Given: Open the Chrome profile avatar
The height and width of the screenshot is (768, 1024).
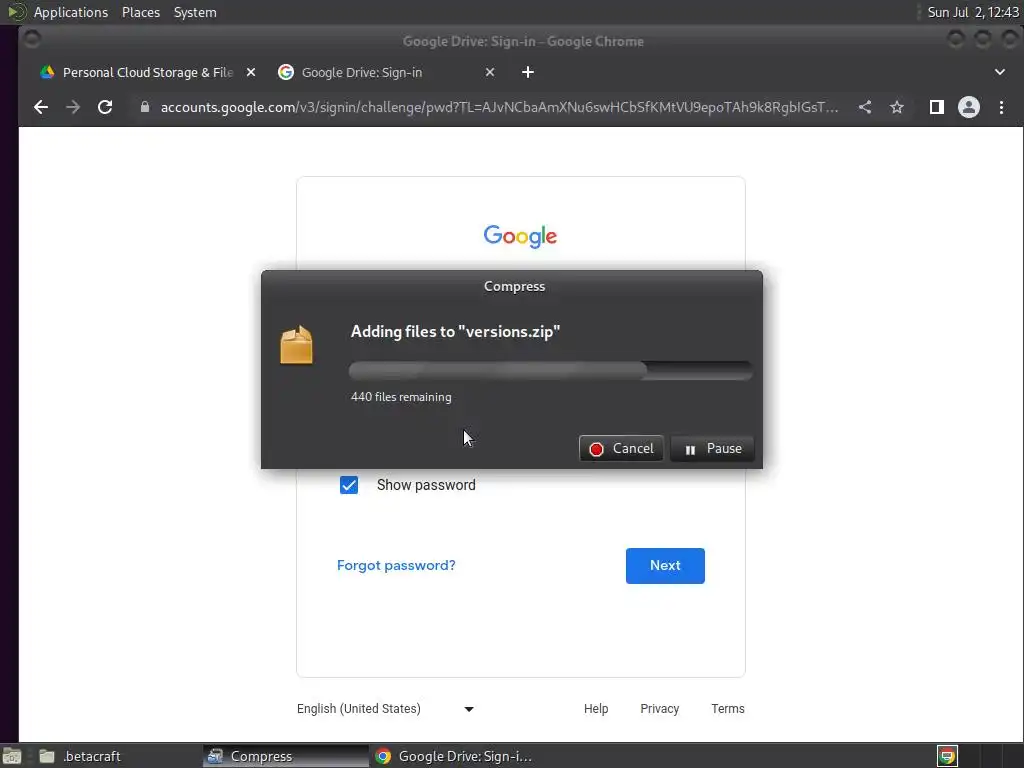Looking at the screenshot, I should click(x=968, y=107).
